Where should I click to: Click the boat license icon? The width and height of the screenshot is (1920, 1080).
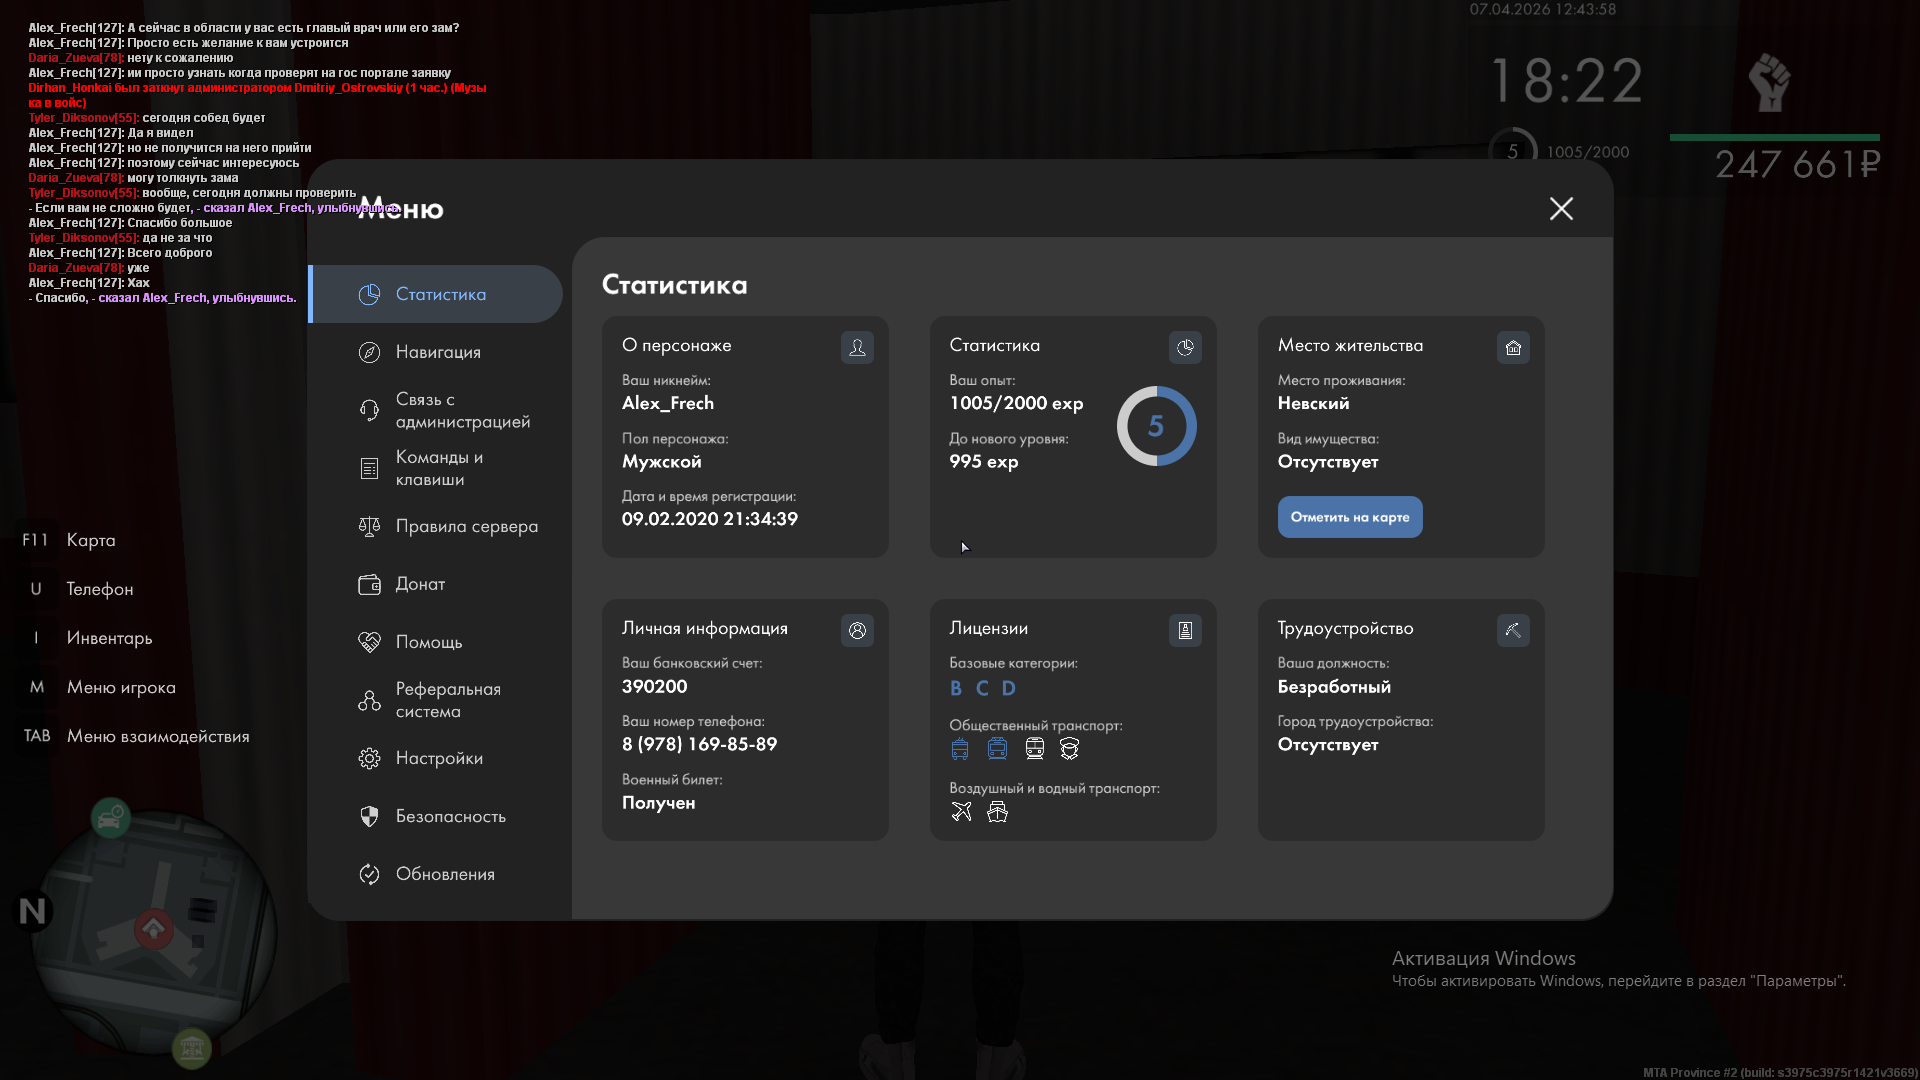coord(997,811)
